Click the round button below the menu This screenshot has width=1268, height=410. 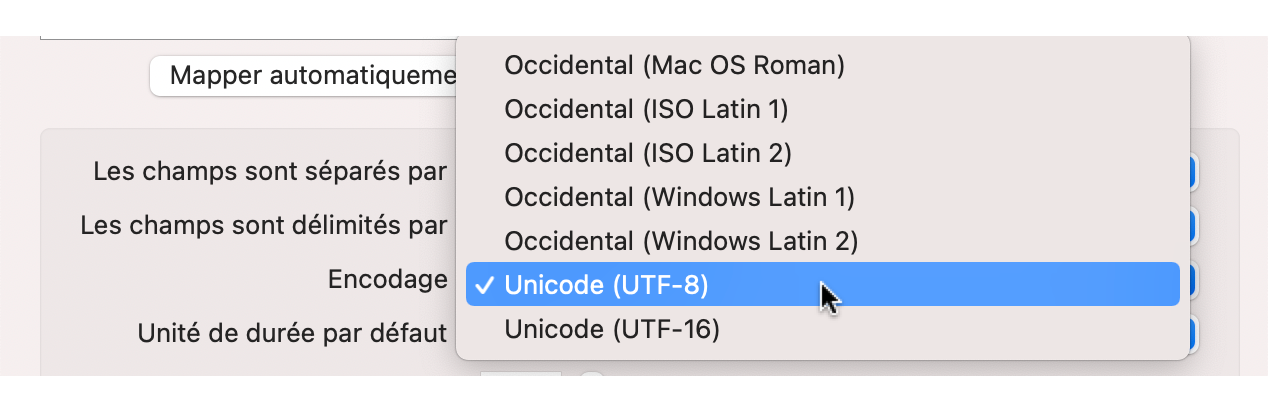coord(592,373)
